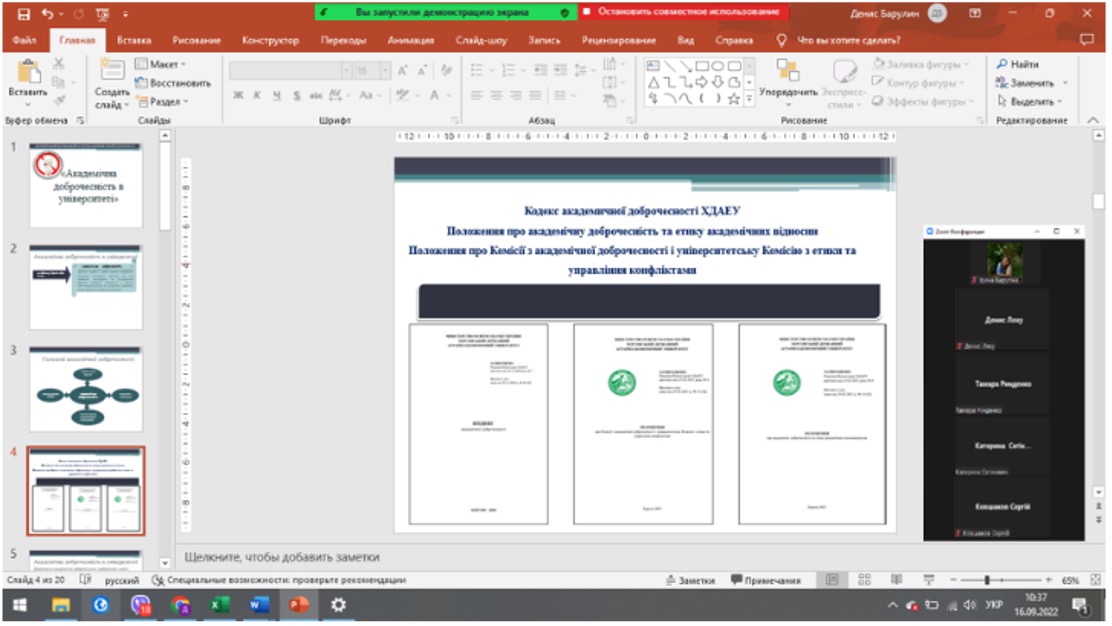Switch to the Слайд-шоу tab
Image resolution: width=1112 pixels, height=626 pixels.
(x=482, y=40)
